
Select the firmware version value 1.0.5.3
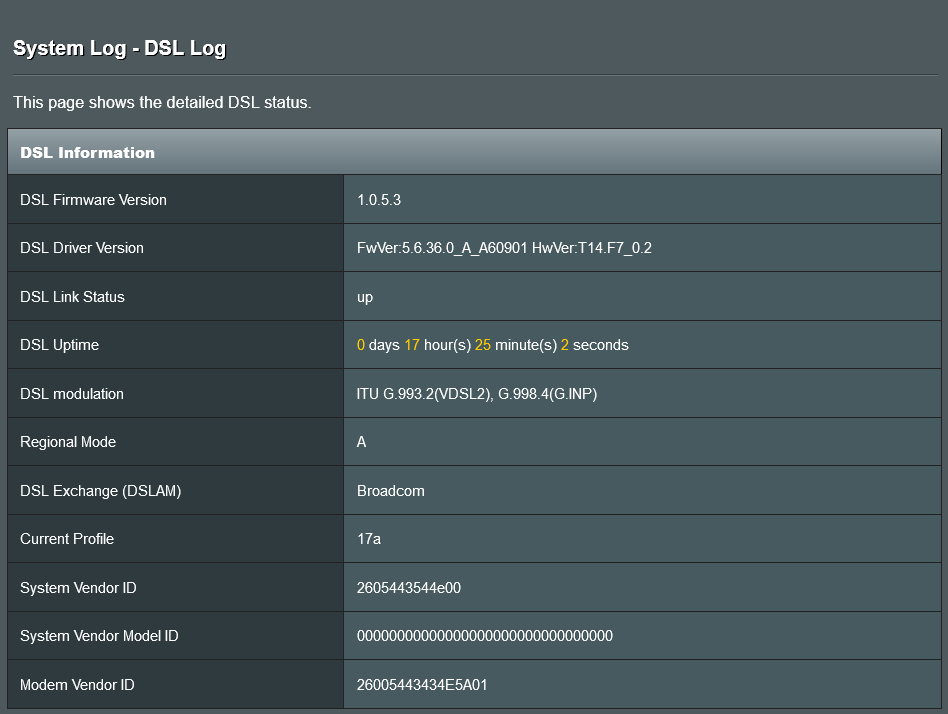point(380,200)
